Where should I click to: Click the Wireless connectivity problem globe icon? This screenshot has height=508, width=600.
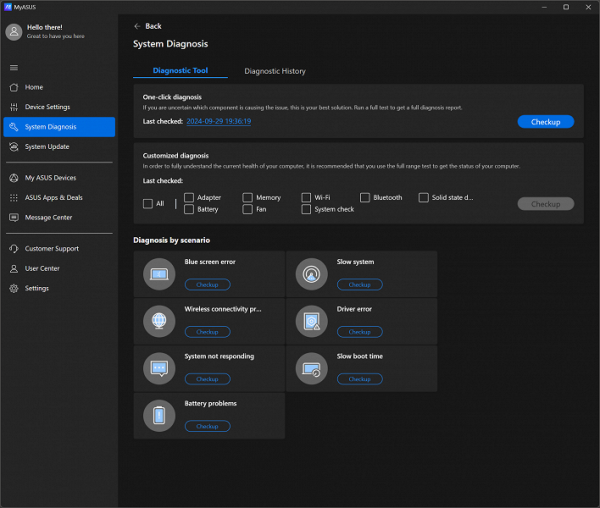click(x=159, y=321)
